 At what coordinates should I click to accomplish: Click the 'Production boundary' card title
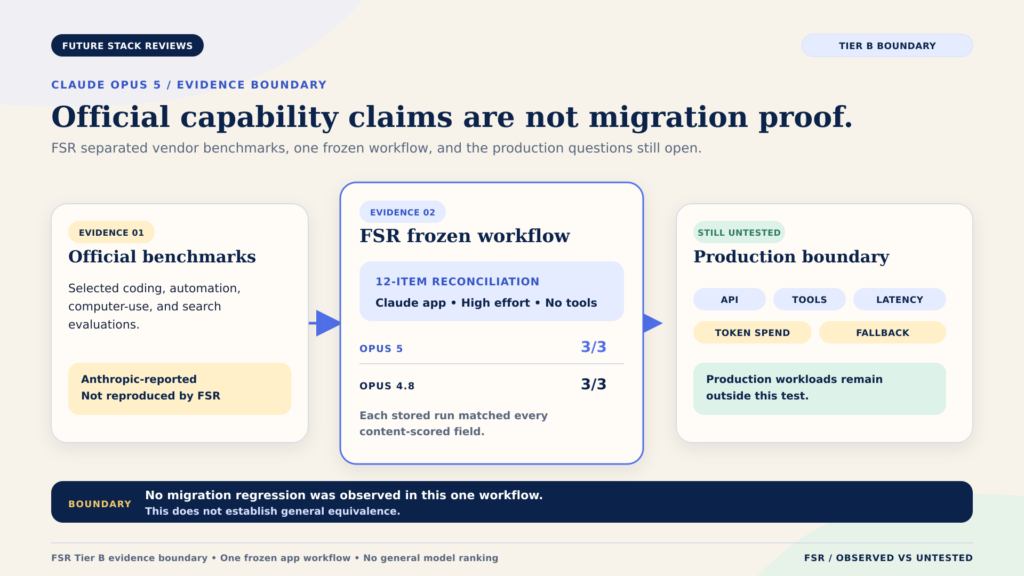(x=791, y=257)
